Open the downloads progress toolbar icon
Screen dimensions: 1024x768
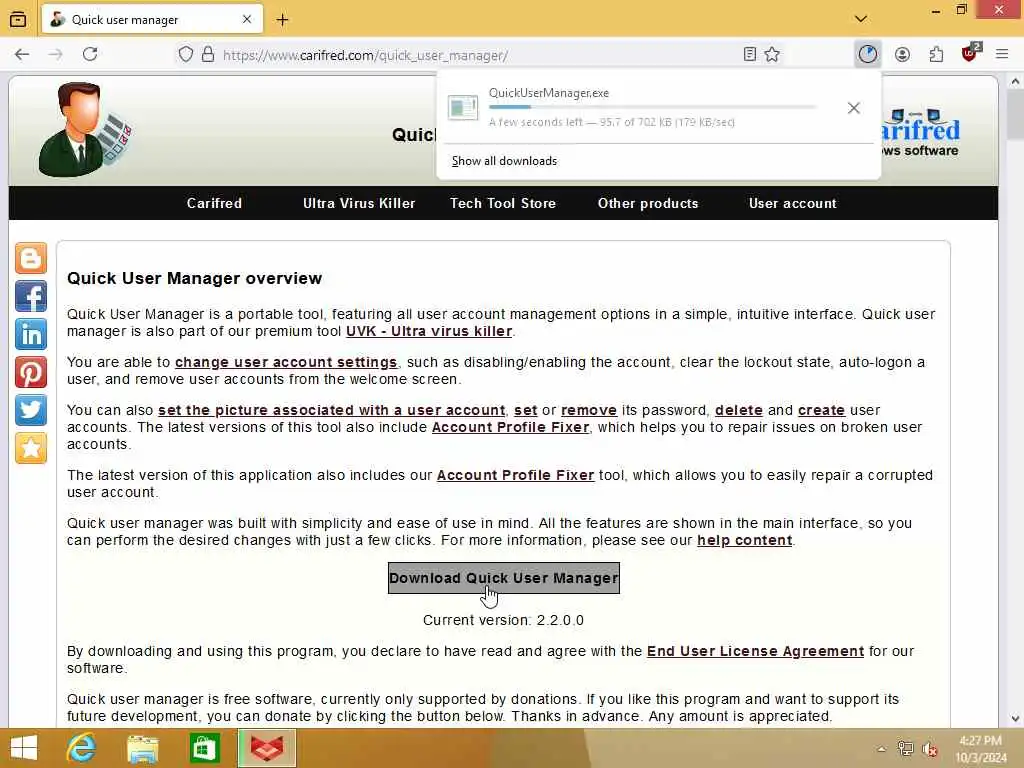pos(867,55)
